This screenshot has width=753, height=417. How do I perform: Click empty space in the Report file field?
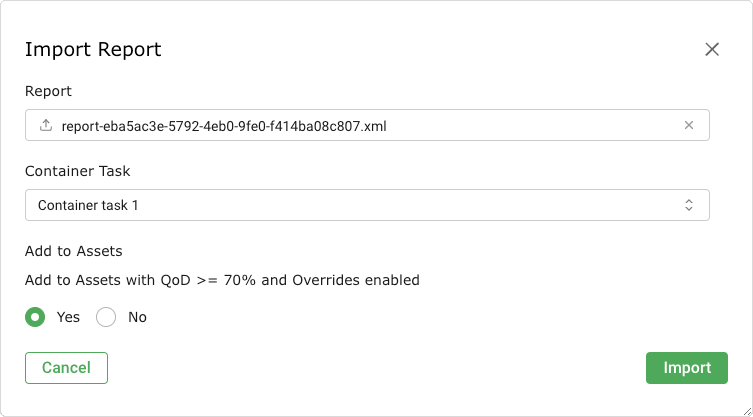click(530, 126)
